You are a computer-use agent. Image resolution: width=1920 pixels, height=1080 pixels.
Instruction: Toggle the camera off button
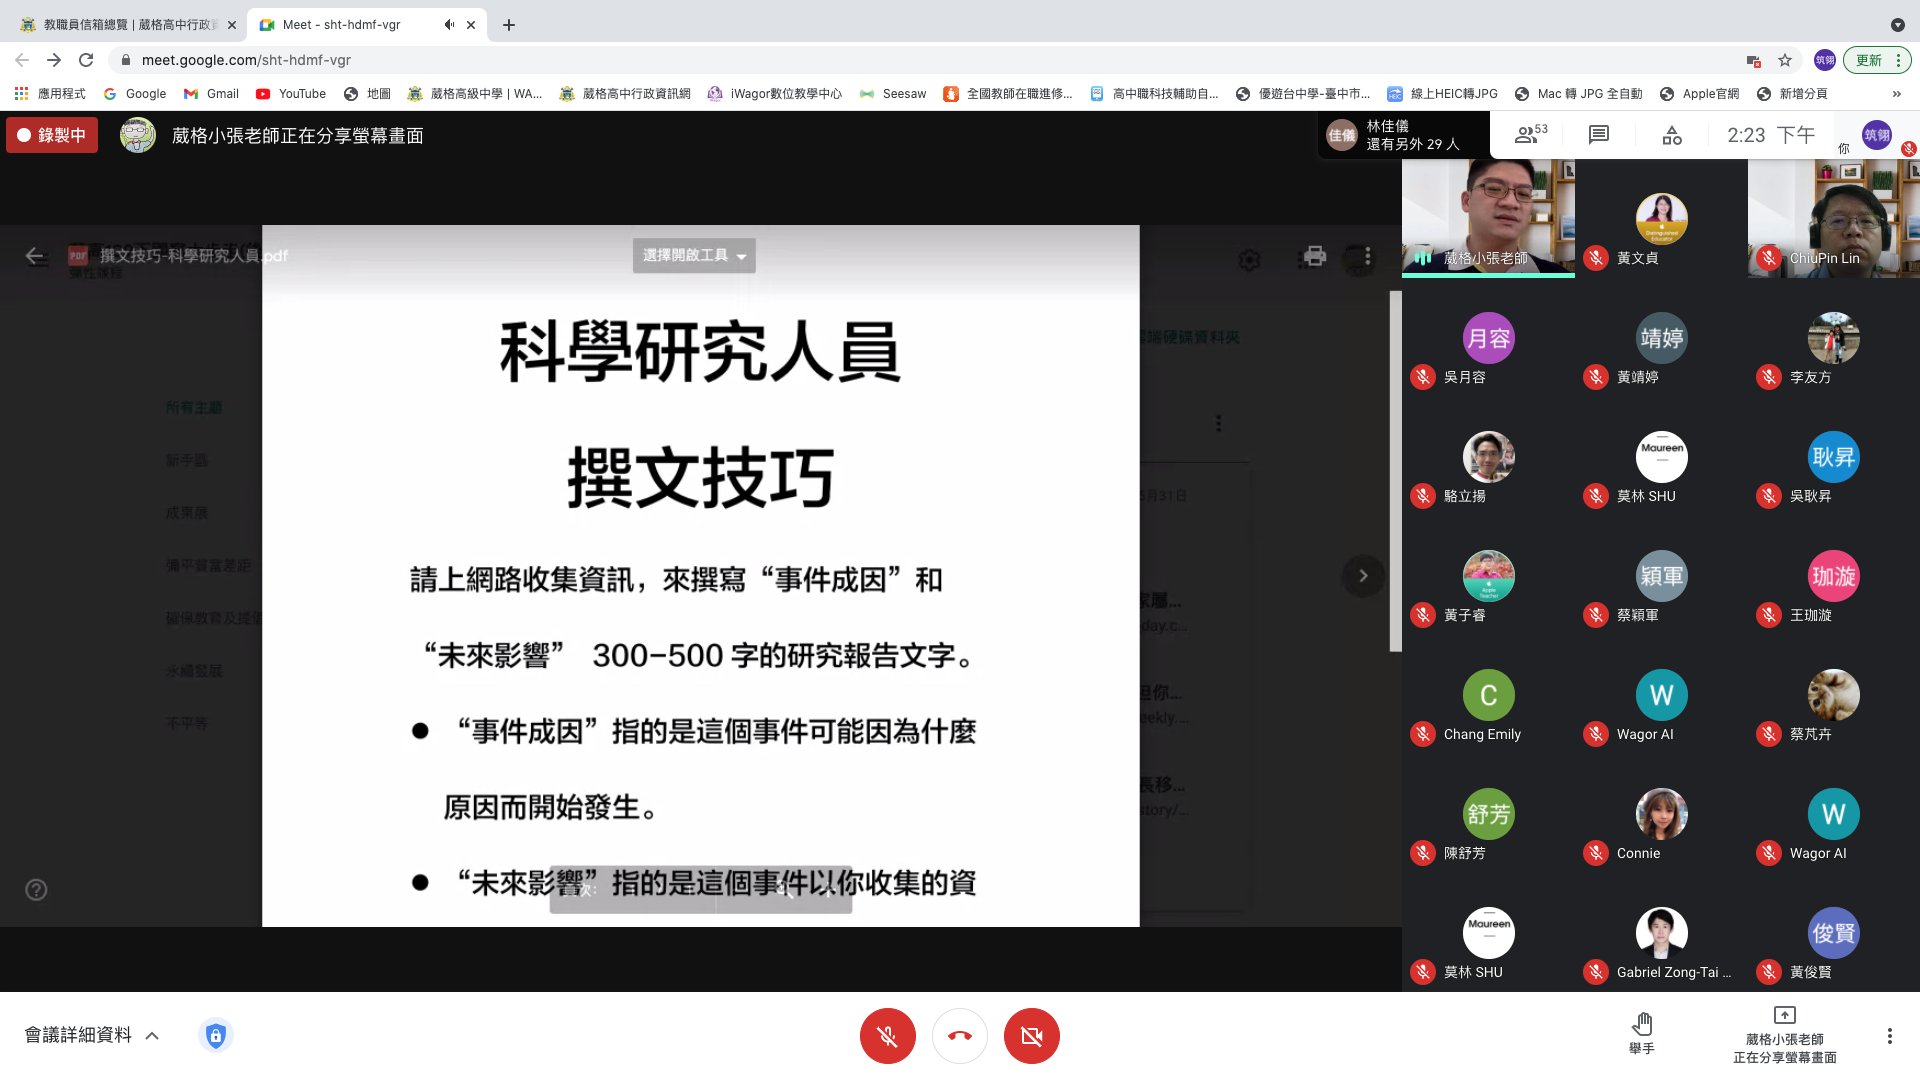[1031, 1036]
